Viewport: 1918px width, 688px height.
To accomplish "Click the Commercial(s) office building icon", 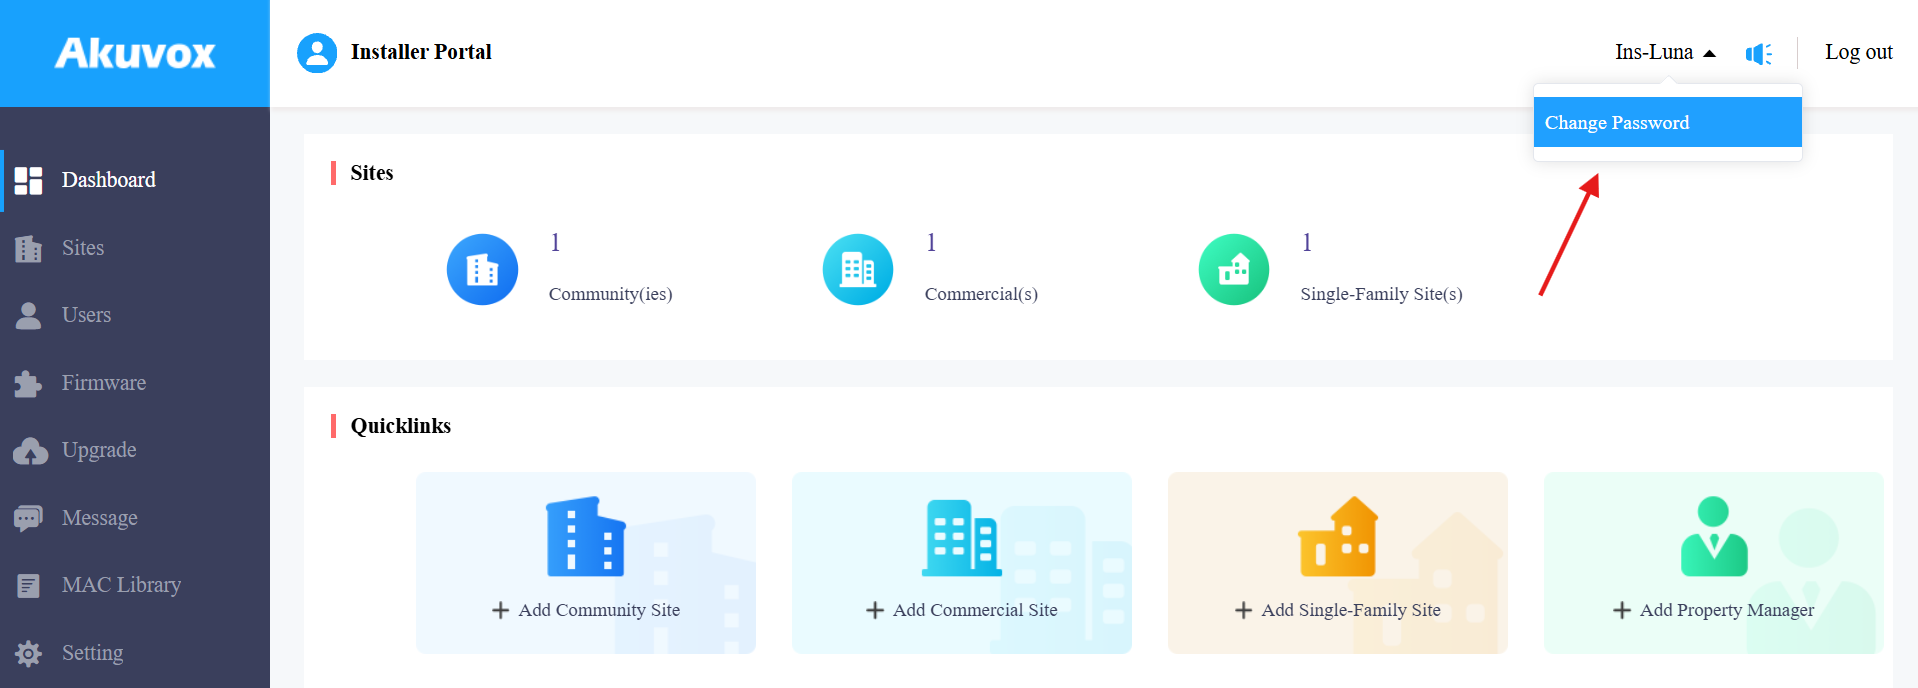I will point(858,269).
